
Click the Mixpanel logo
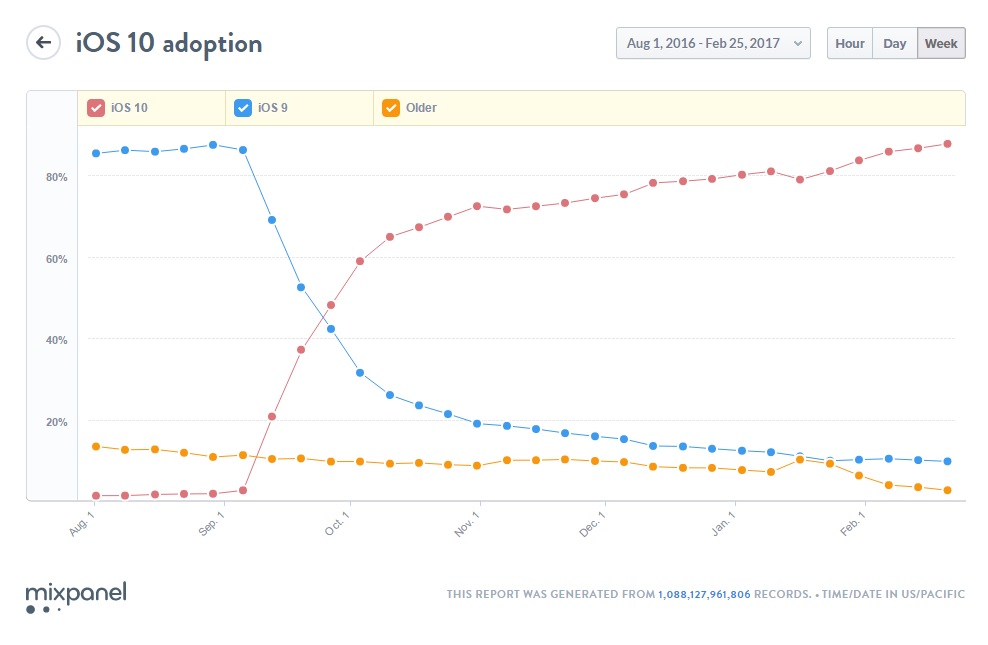(x=74, y=594)
